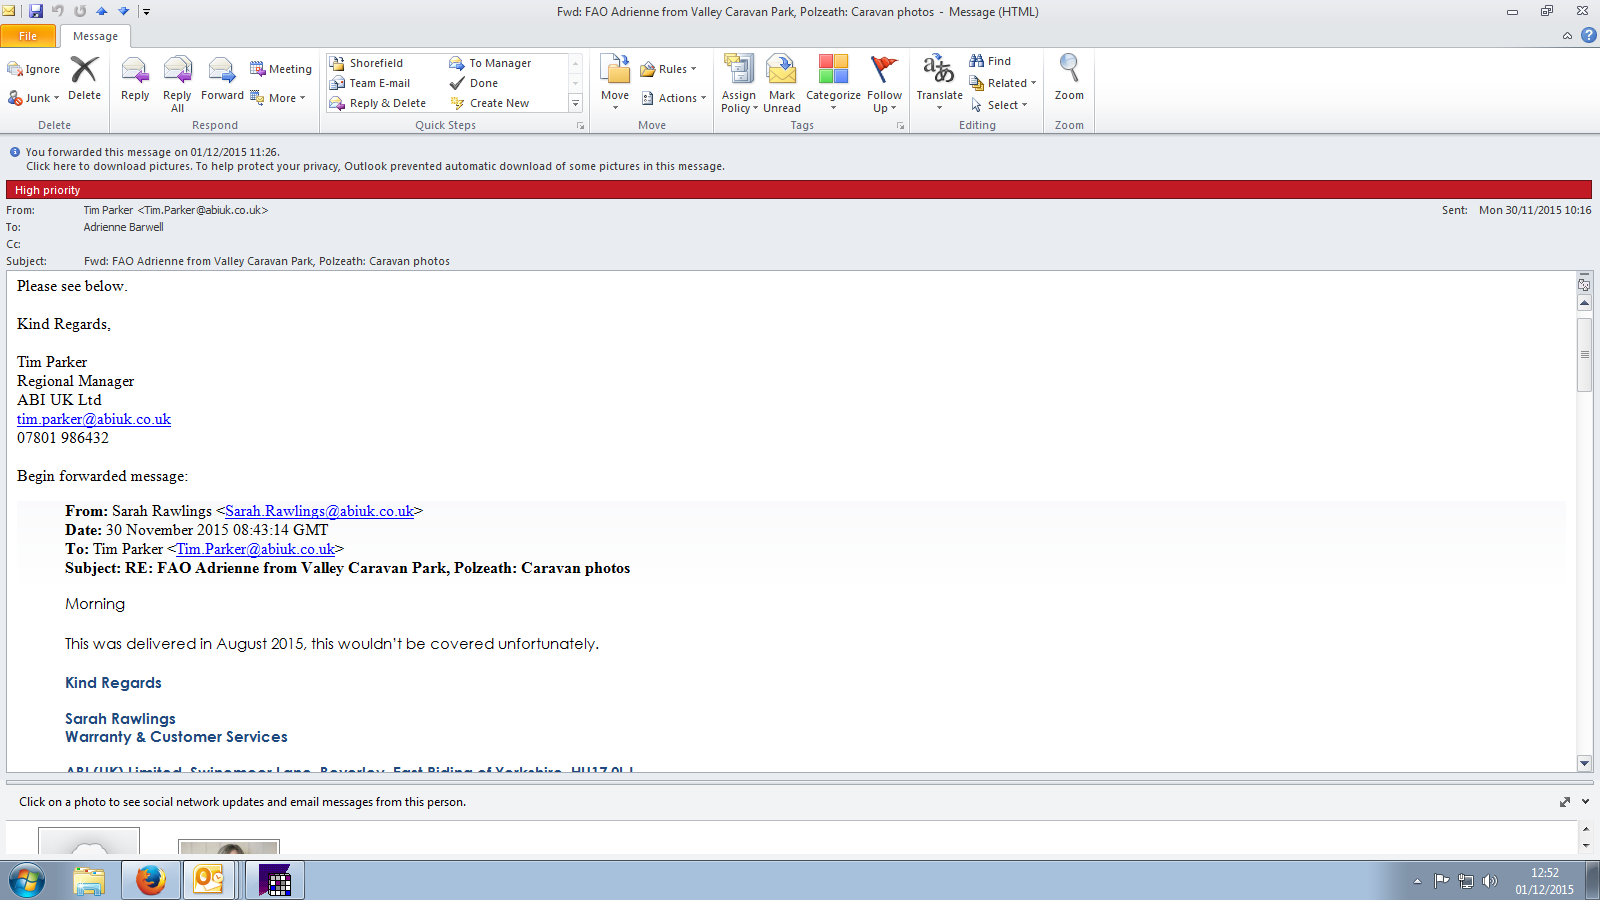Open the Translate dropdown
Image resolution: width=1600 pixels, height=900 pixels.
939,83
